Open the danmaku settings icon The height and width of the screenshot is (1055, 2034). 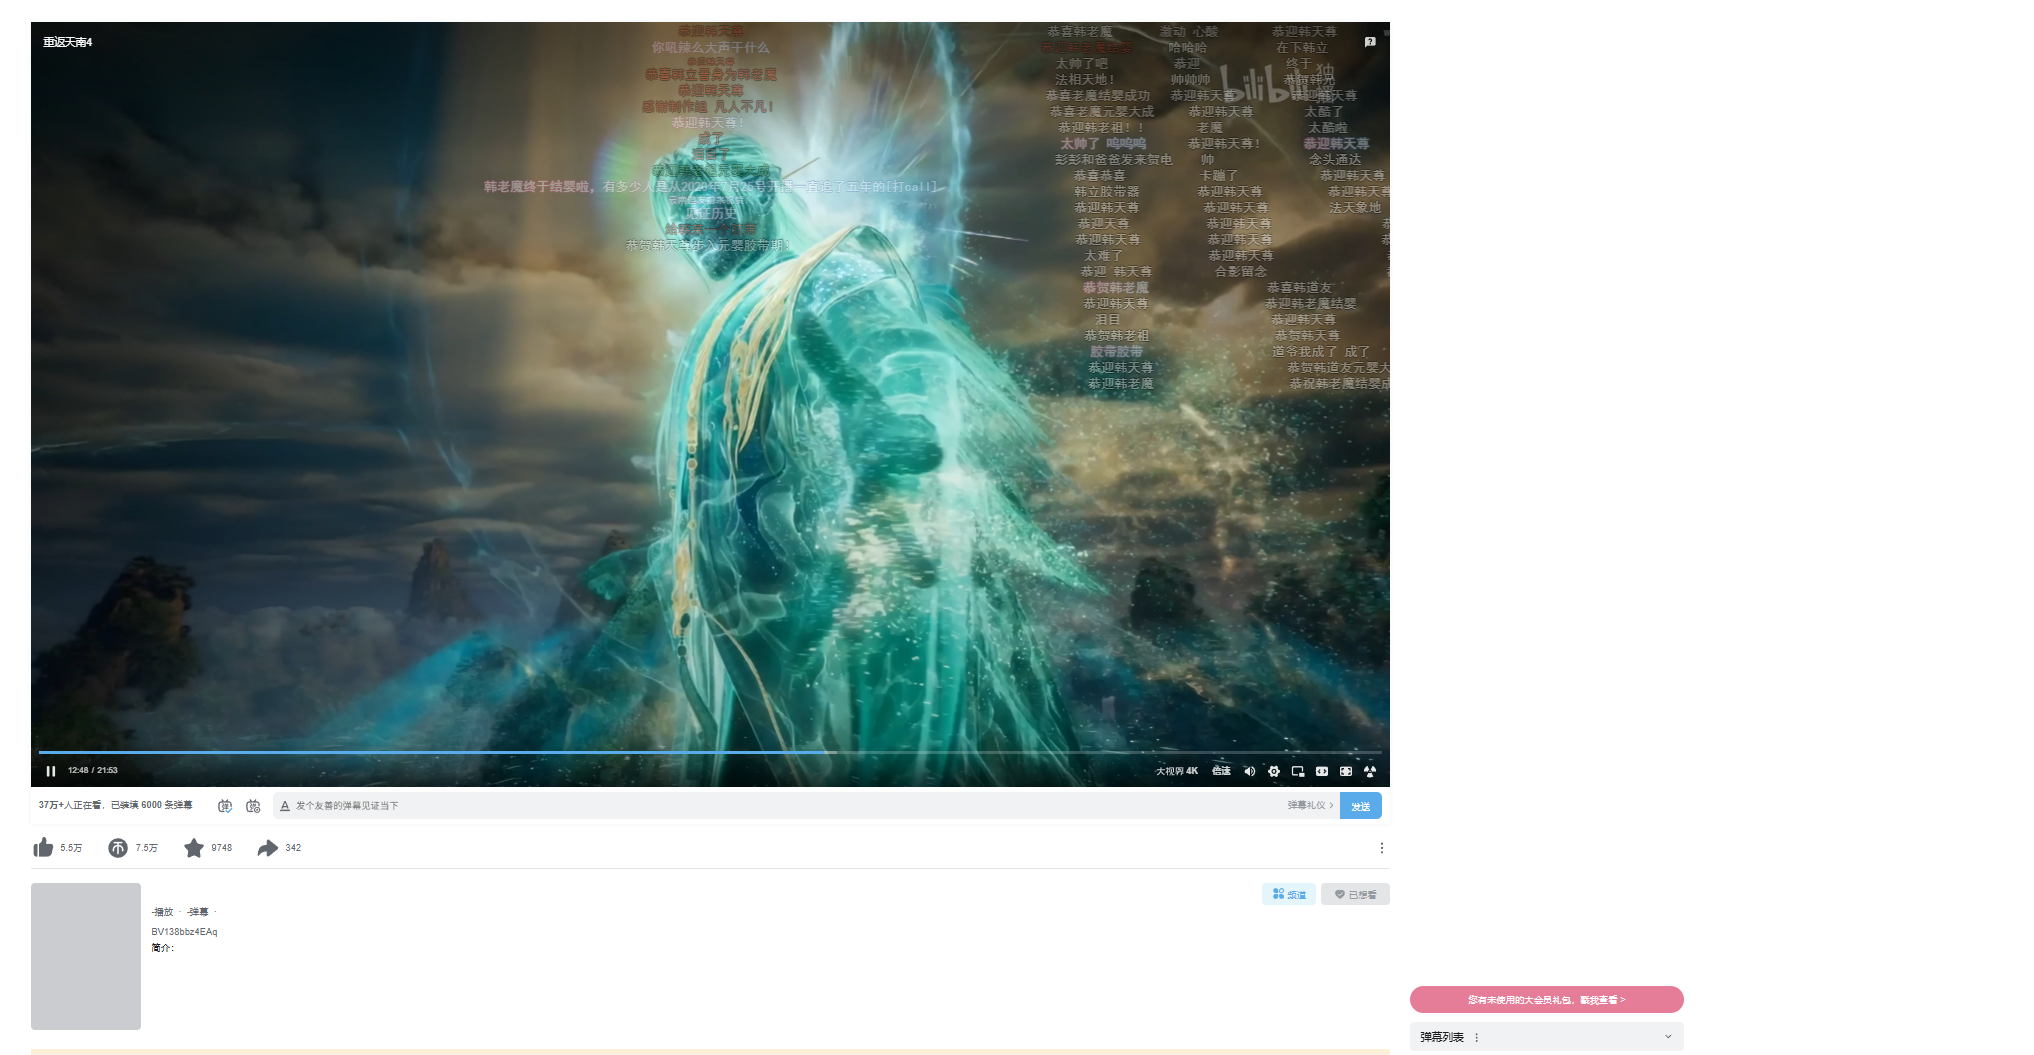pyautogui.click(x=253, y=806)
